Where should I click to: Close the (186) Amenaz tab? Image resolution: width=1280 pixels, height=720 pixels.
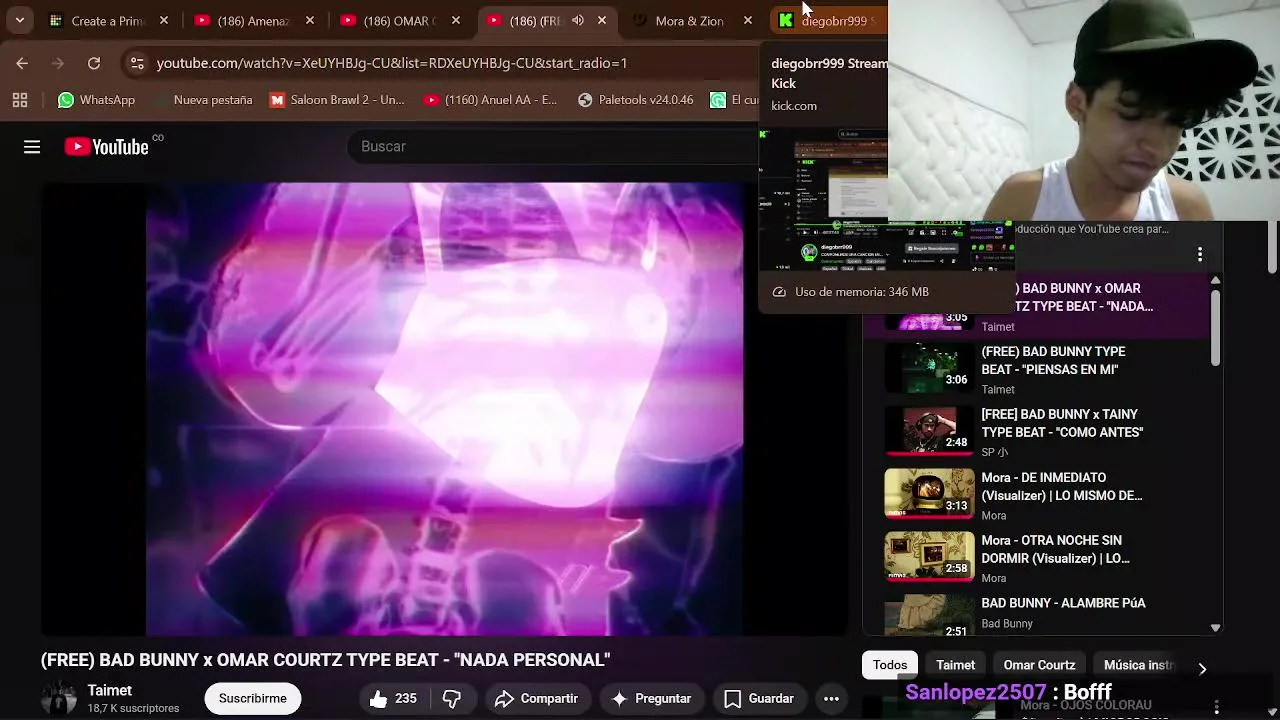310,20
